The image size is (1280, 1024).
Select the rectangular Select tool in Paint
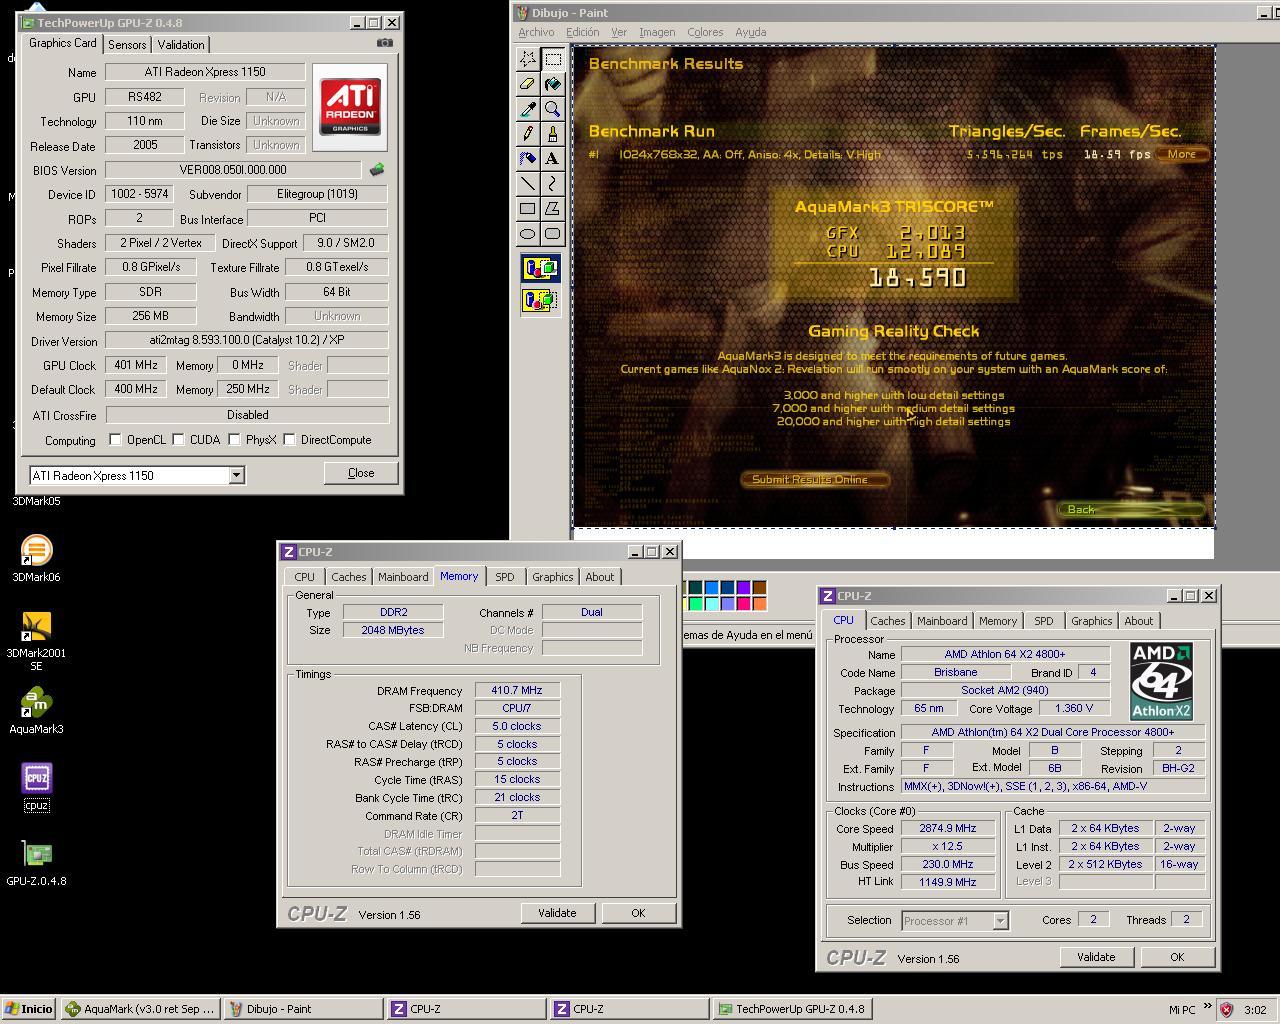coord(553,60)
